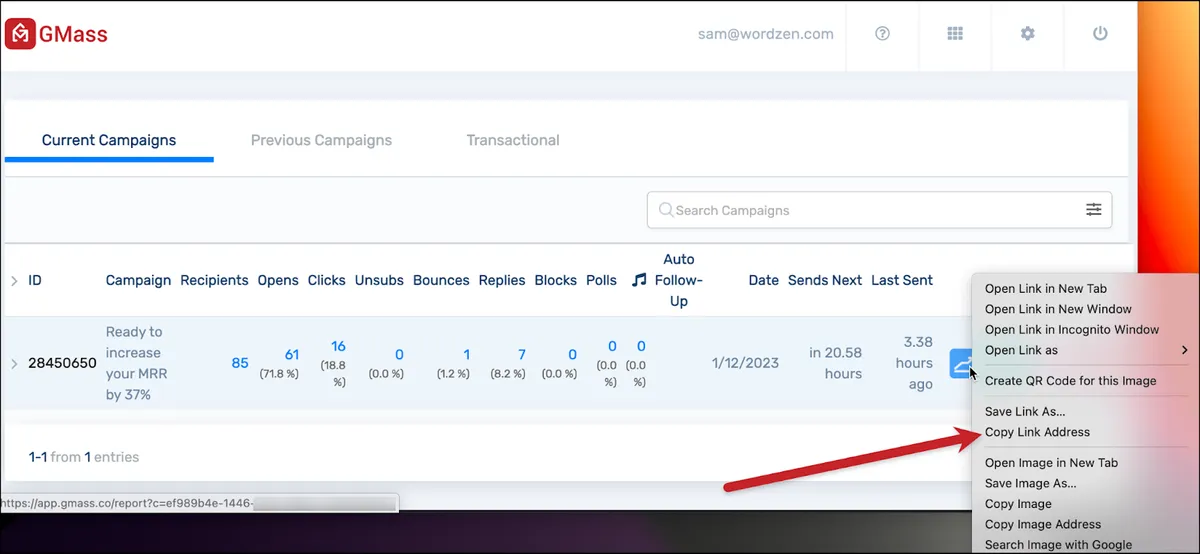
Task: Click 'in 20.58 hours' cell
Action: (x=836, y=363)
